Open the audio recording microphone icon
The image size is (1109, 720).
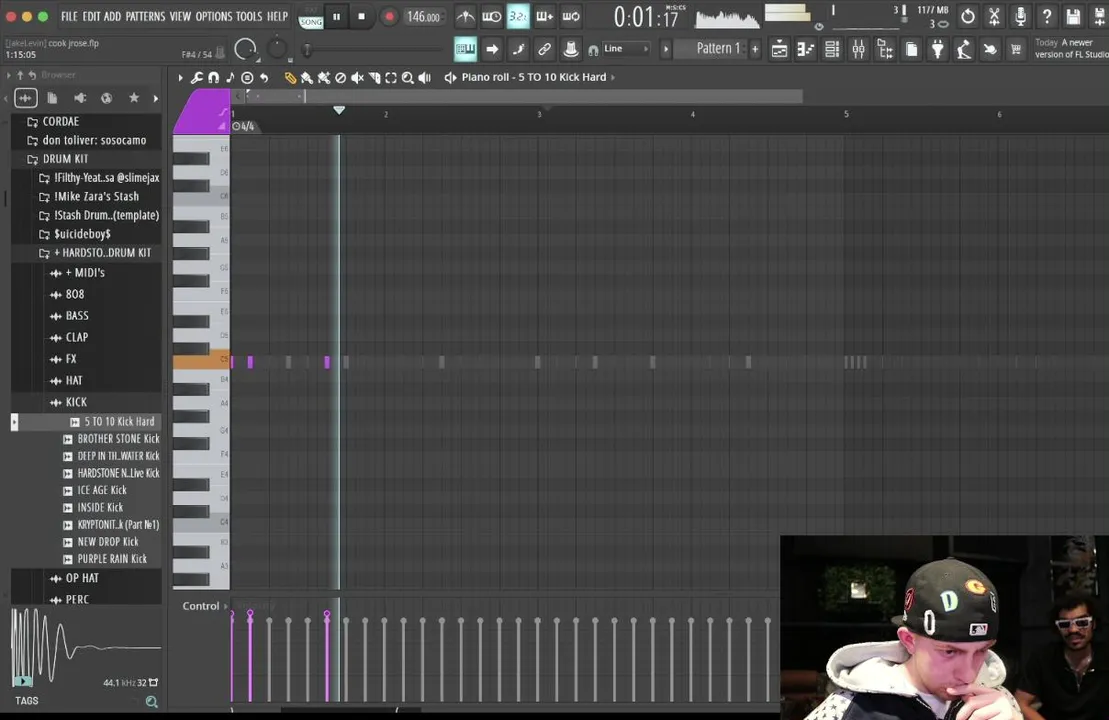tap(1020, 16)
